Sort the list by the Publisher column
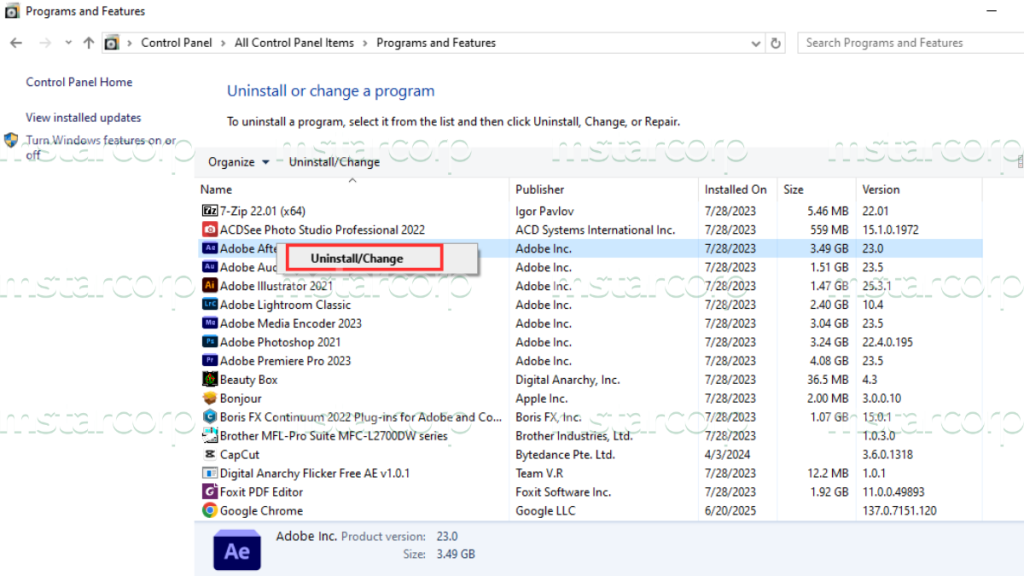The height and width of the screenshot is (576, 1024). 540,189
